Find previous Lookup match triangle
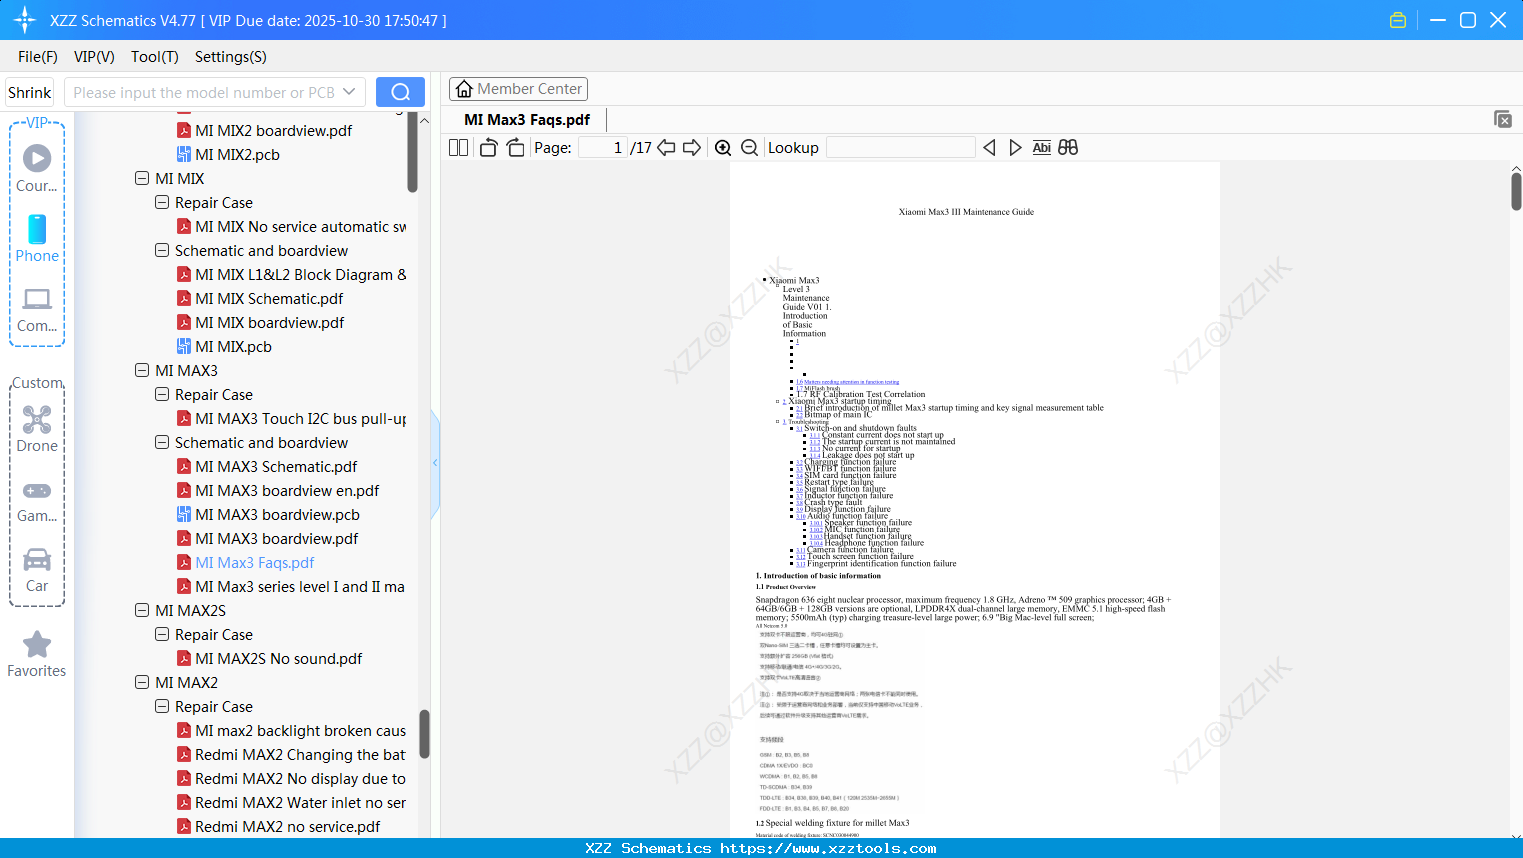Viewport: 1523px width, 858px height. click(989, 148)
